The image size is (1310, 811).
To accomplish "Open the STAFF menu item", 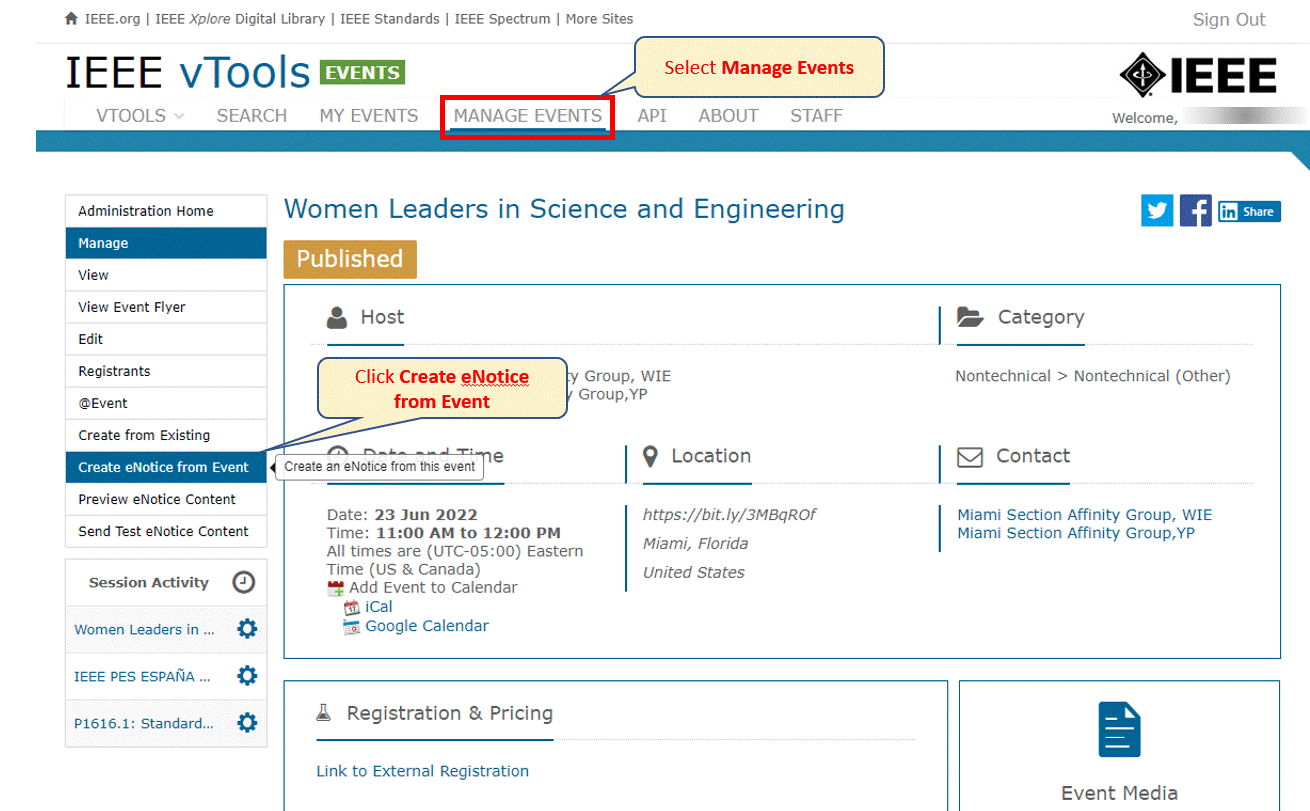I will pos(816,116).
